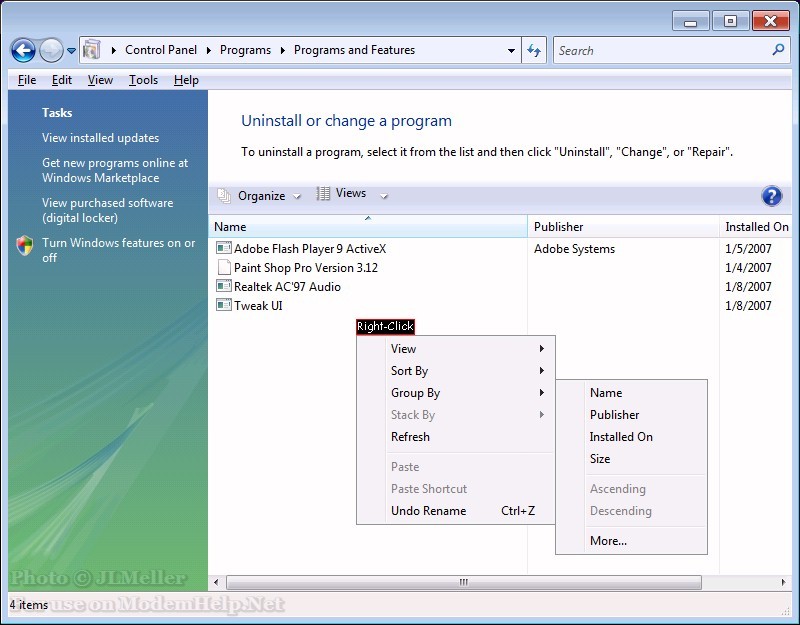
Task: Click the scrollbar left arrow
Action: 216,582
